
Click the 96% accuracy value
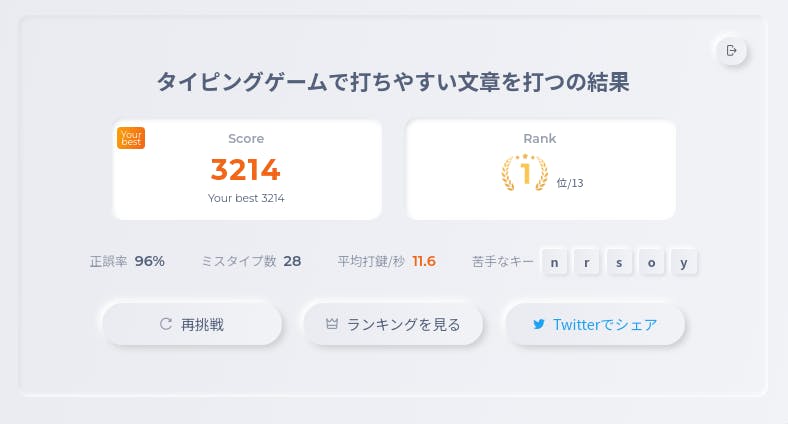pyautogui.click(x=150, y=261)
